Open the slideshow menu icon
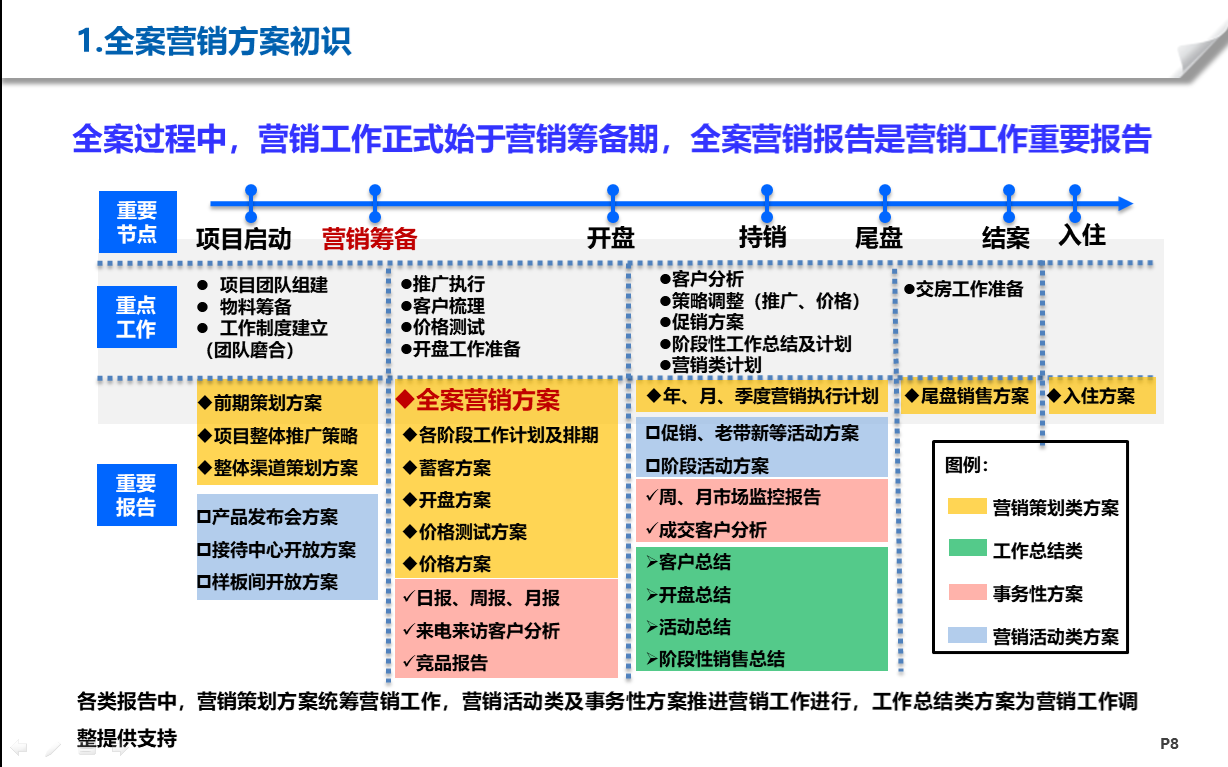Image resolution: width=1228 pixels, height=767 pixels. (x=87, y=749)
